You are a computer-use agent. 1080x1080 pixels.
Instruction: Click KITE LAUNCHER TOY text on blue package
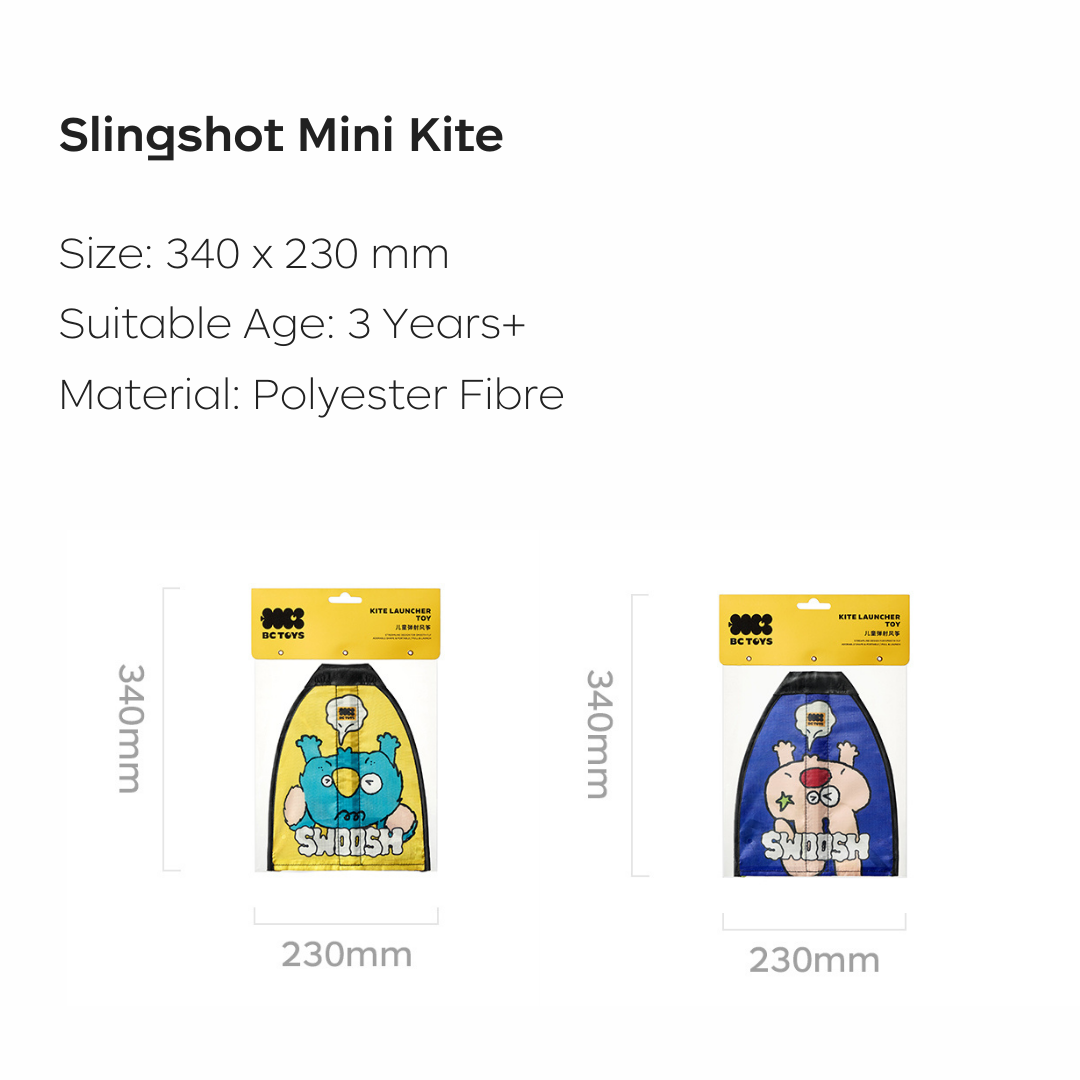point(869,620)
